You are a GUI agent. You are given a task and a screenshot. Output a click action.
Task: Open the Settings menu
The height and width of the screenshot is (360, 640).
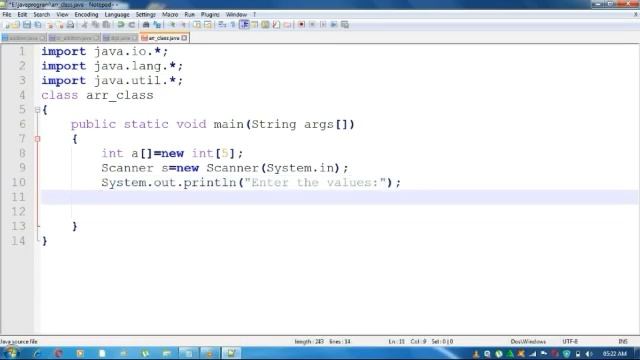tap(146, 14)
